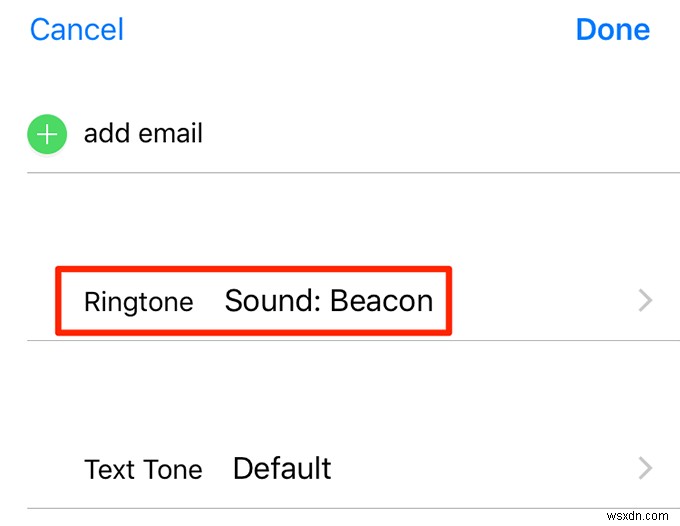Open Text Tone row's right chevron

tap(645, 468)
